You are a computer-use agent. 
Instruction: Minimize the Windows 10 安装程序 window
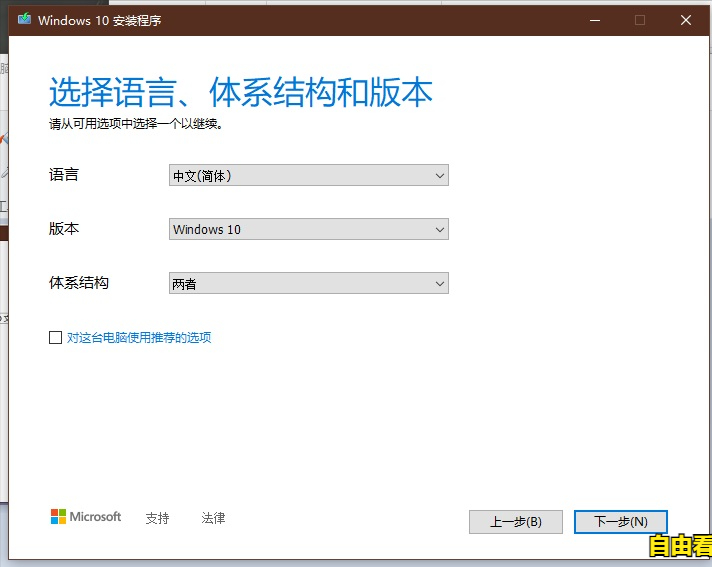(595, 20)
